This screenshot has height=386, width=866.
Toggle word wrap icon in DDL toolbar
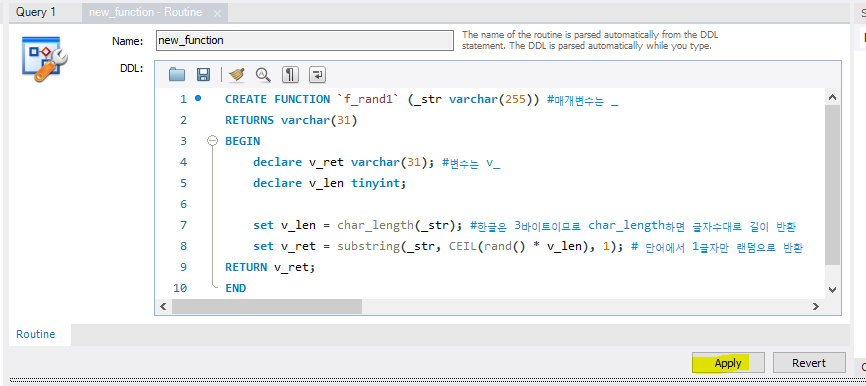tap(317, 75)
